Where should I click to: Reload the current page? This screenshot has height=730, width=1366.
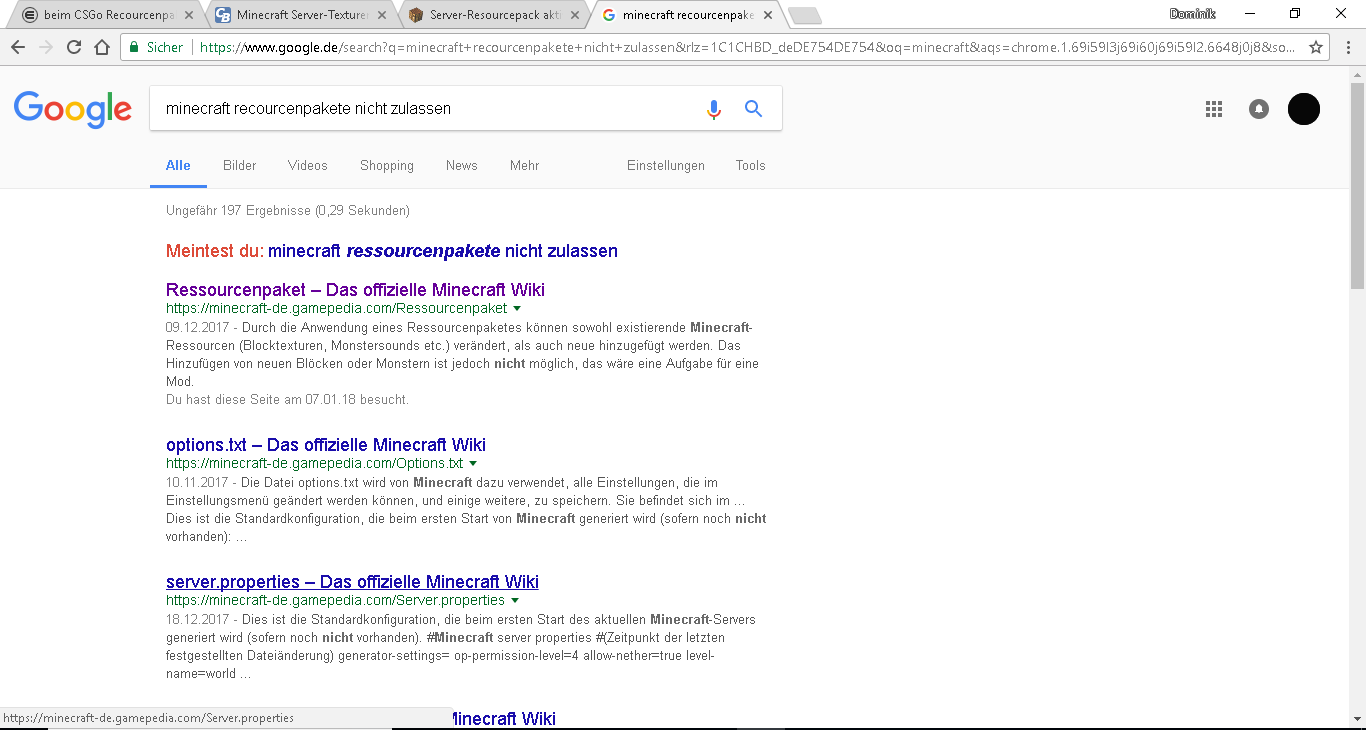(74, 47)
